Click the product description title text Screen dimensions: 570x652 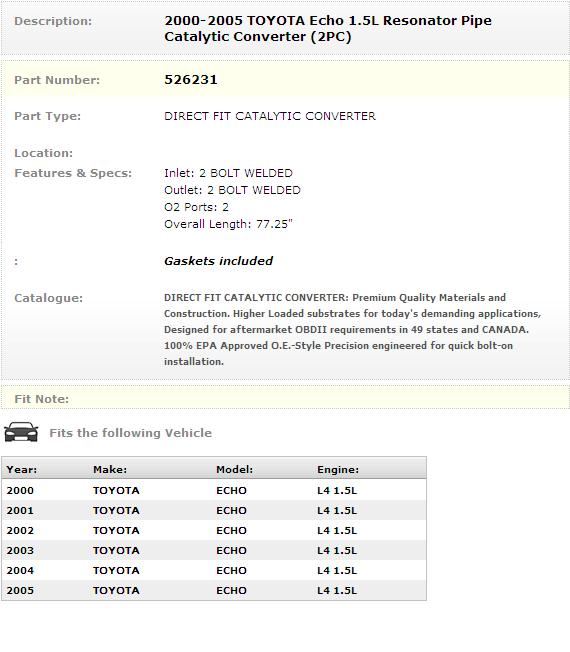(328, 28)
